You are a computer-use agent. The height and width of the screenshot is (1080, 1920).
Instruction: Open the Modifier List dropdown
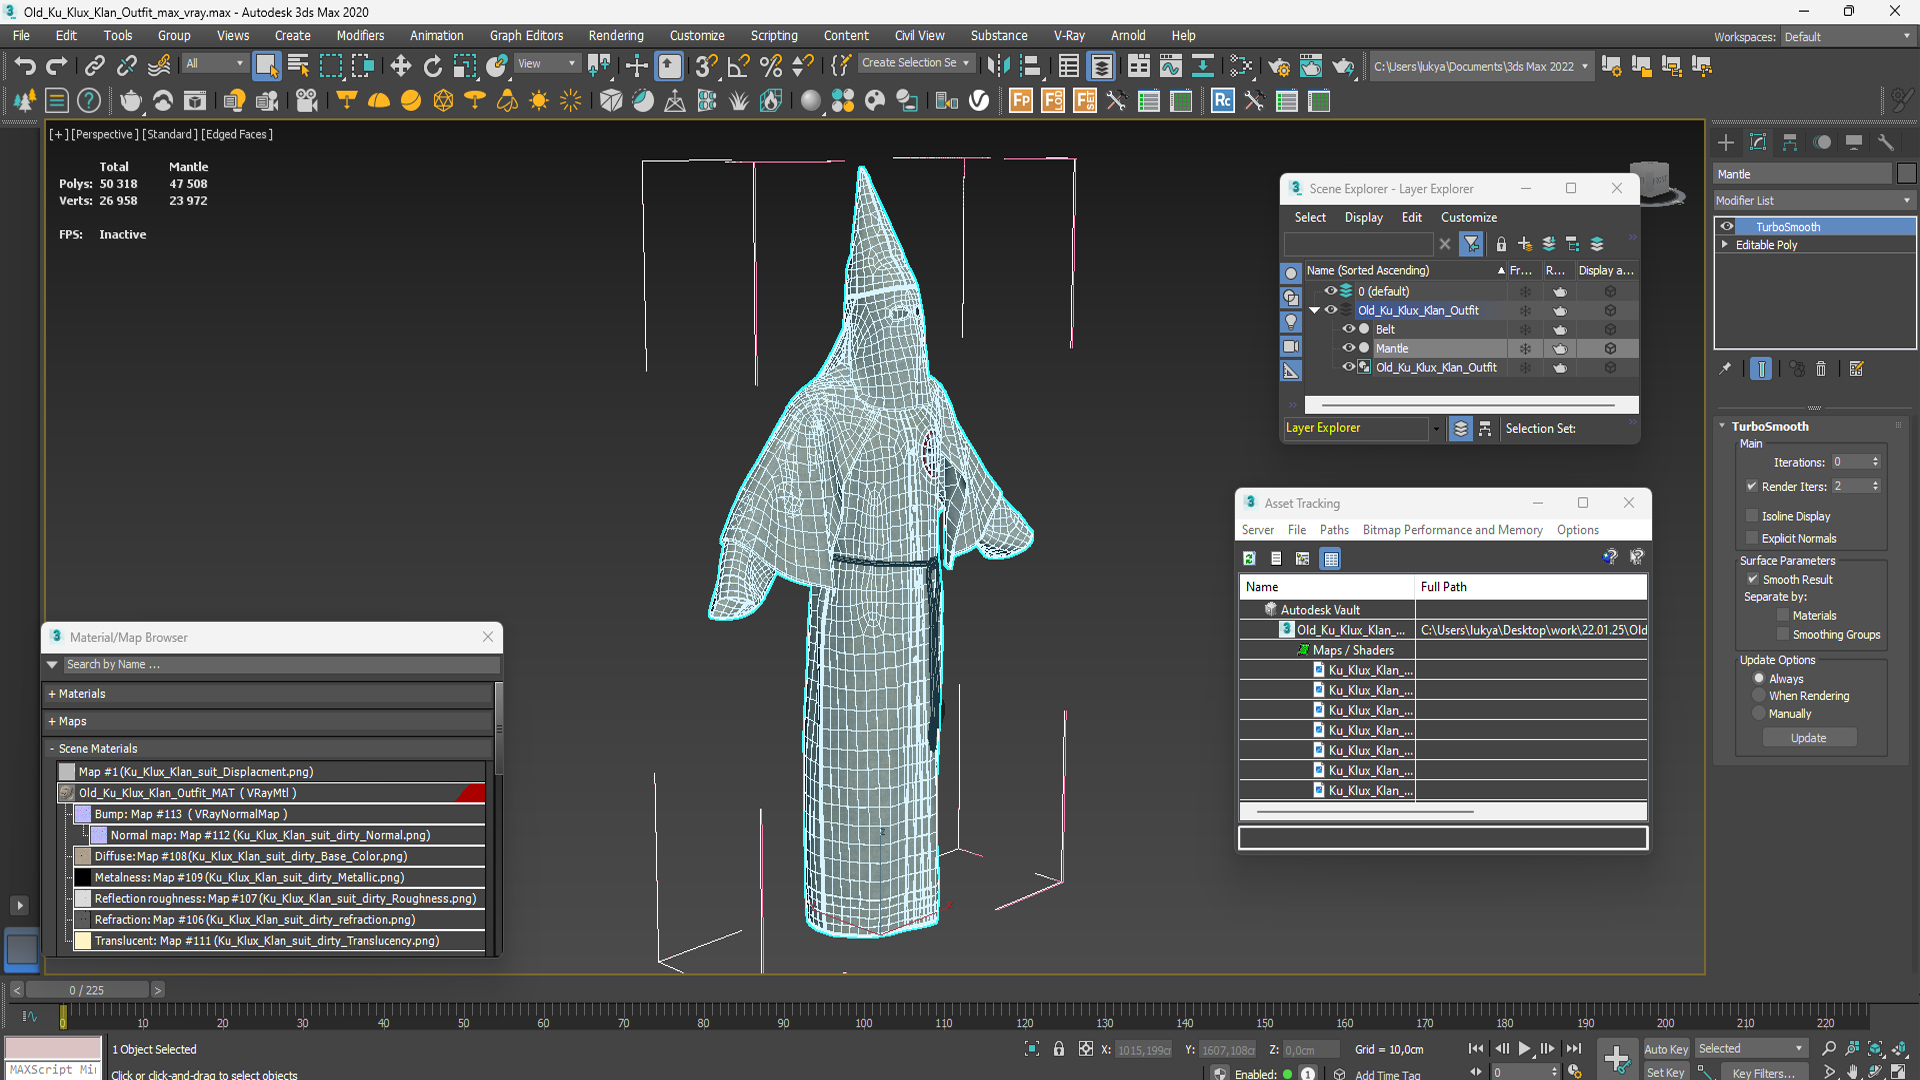point(1815,200)
